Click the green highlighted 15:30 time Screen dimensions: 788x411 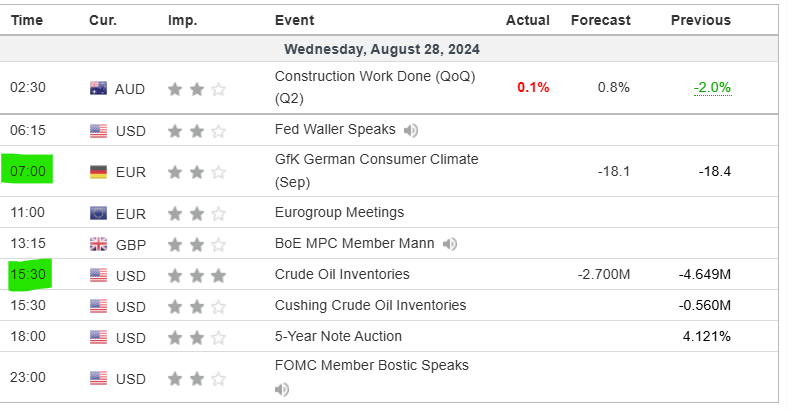tap(28, 275)
